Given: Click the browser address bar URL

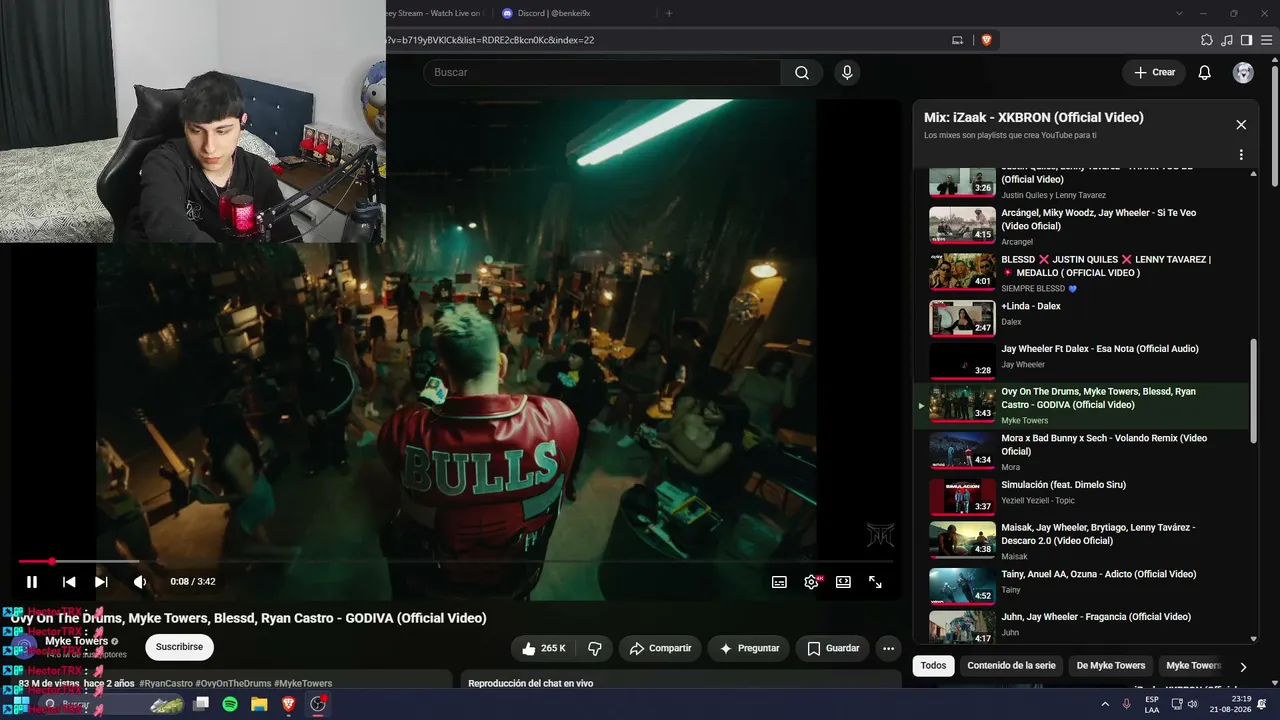Looking at the screenshot, I should click(x=492, y=40).
